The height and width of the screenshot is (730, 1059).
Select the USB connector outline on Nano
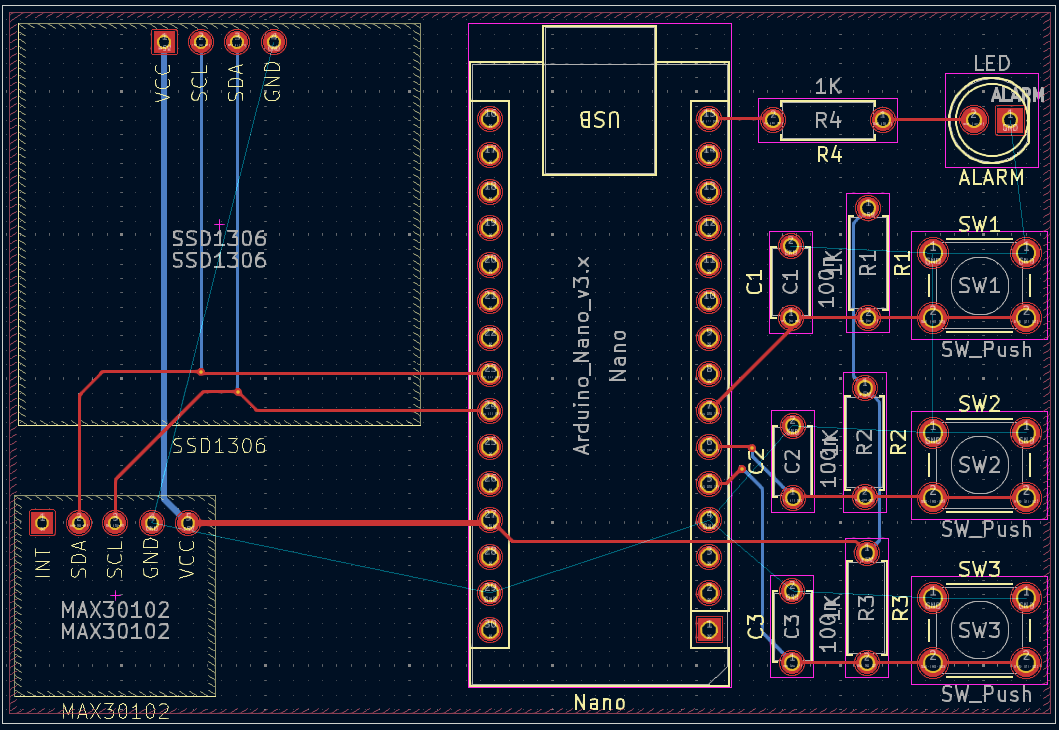click(x=600, y=100)
